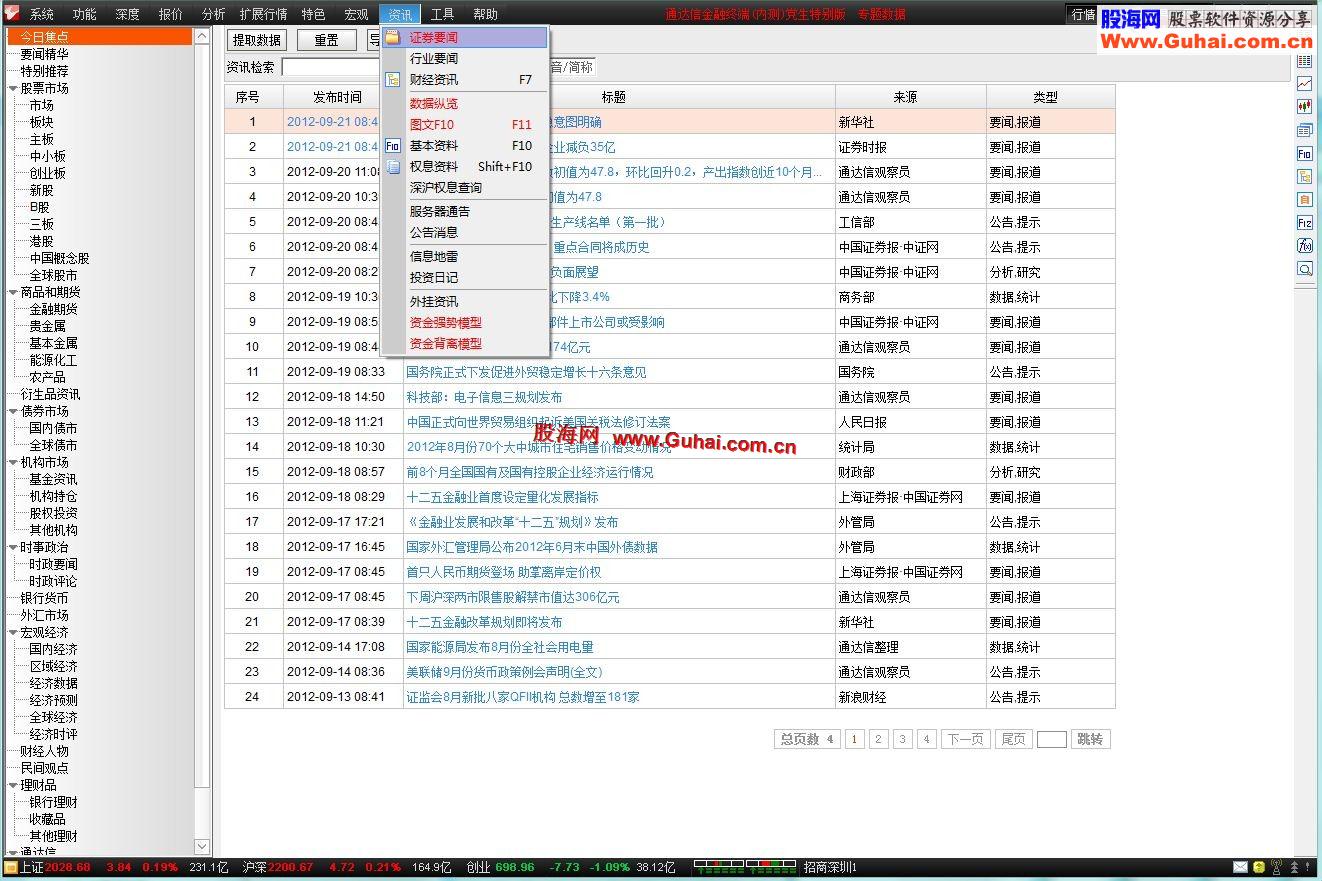Click the page number input box near 跳转

(x=1052, y=739)
